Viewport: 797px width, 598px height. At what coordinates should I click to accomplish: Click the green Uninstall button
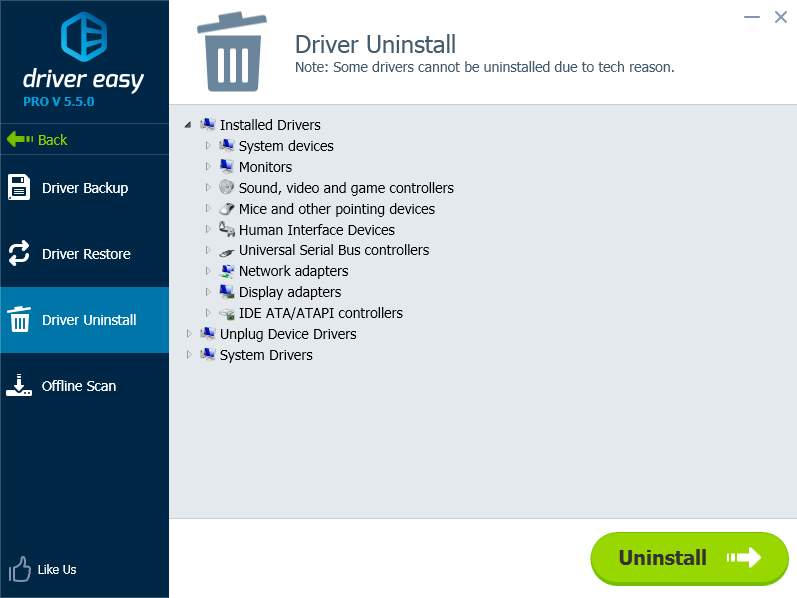click(x=689, y=558)
